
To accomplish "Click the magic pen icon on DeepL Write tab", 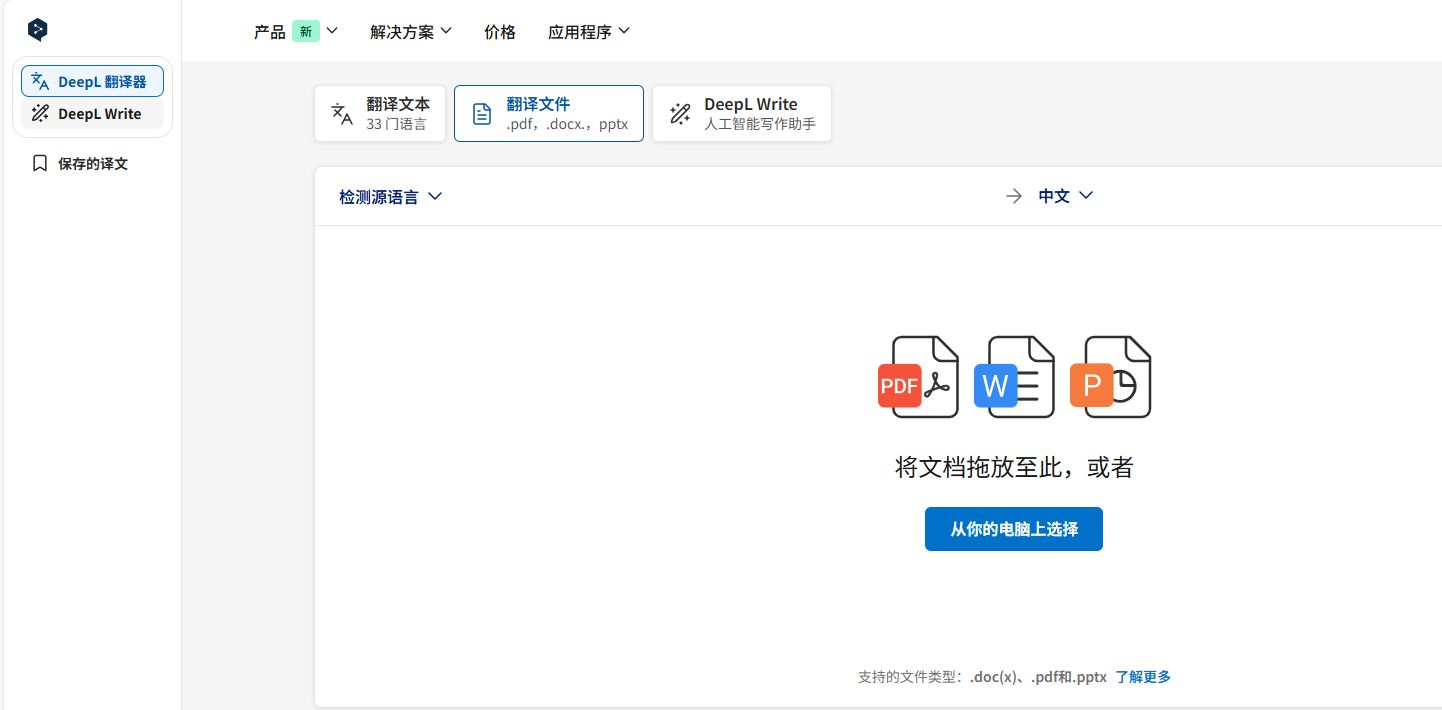I will [x=680, y=114].
